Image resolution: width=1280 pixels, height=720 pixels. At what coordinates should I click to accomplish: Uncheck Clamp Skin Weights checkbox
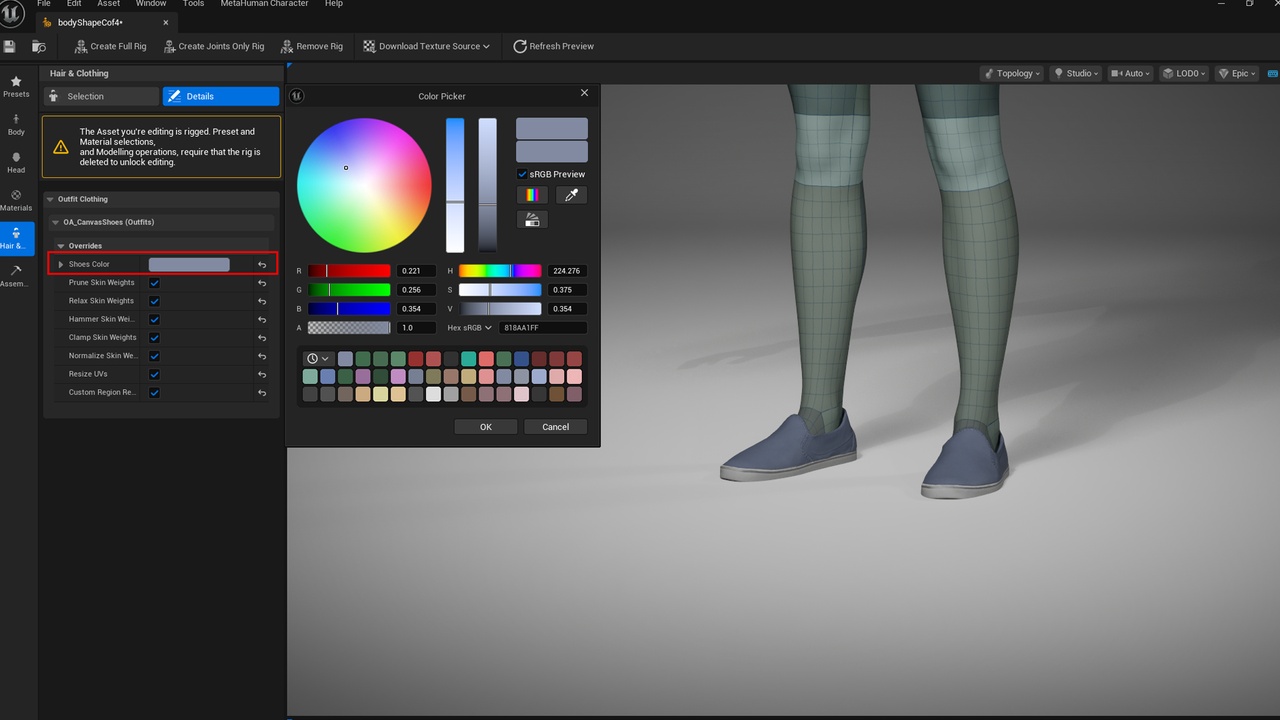(154, 338)
